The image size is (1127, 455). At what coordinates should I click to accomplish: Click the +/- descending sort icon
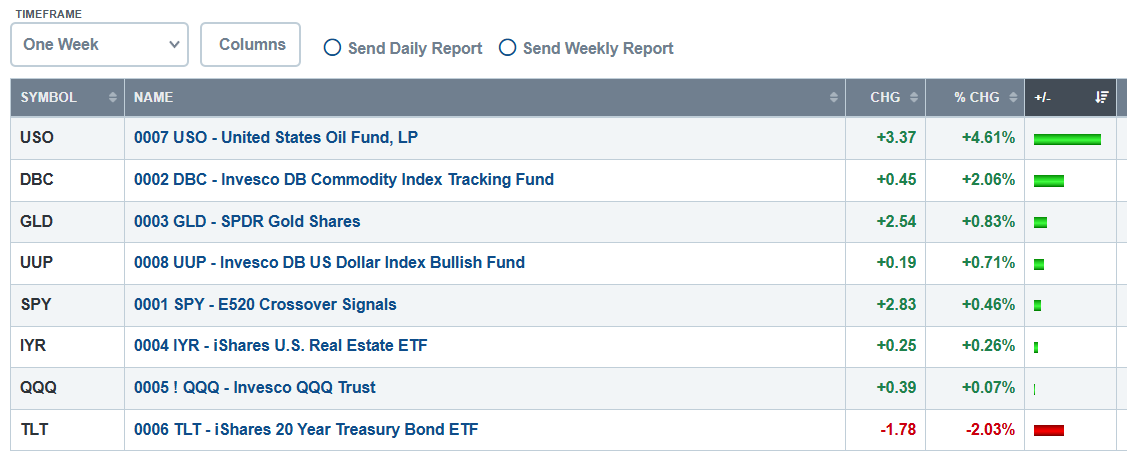[x=1101, y=97]
